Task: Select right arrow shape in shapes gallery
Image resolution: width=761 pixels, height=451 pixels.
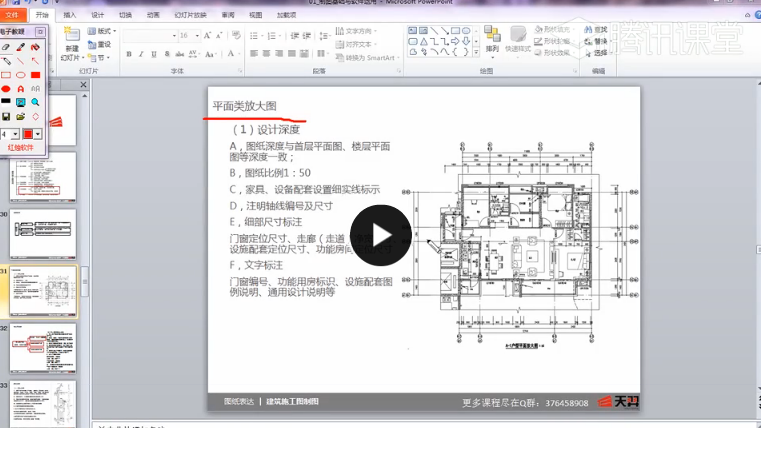Action: coord(455,41)
